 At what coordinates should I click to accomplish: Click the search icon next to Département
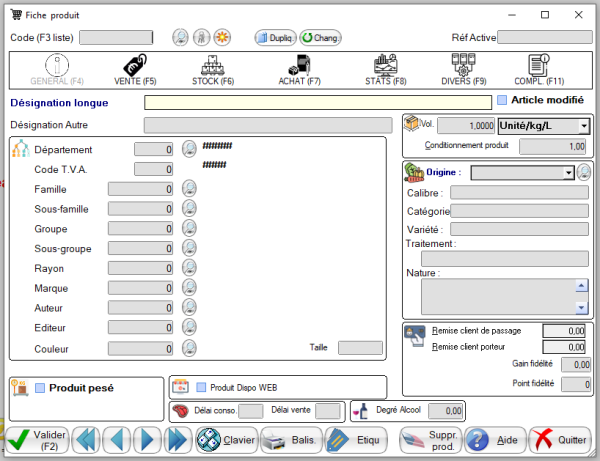pyautogui.click(x=189, y=149)
